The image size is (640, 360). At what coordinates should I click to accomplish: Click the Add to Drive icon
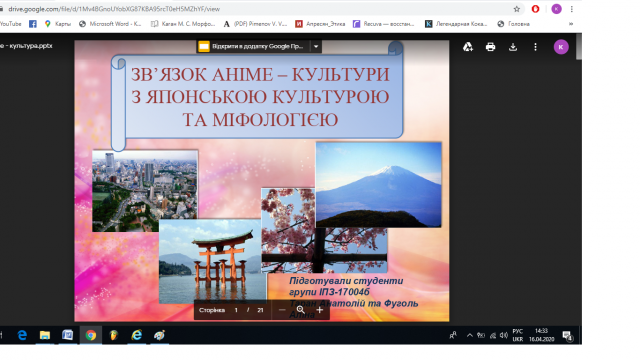[468, 47]
